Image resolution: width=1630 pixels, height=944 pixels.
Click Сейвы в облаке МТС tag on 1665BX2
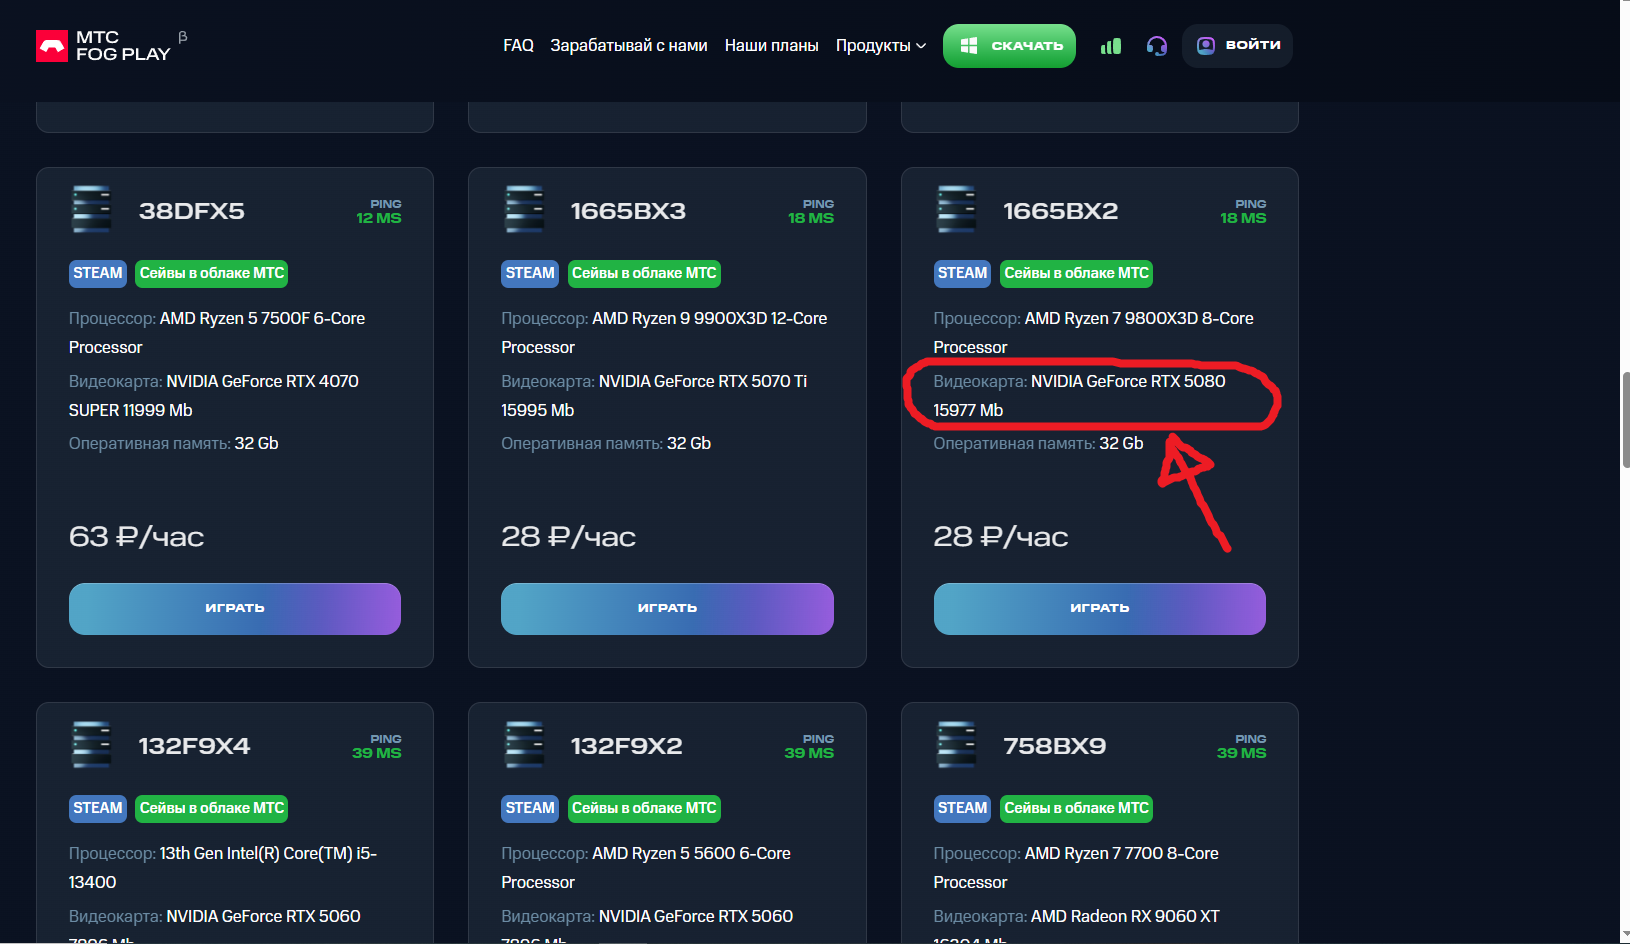coord(1077,273)
